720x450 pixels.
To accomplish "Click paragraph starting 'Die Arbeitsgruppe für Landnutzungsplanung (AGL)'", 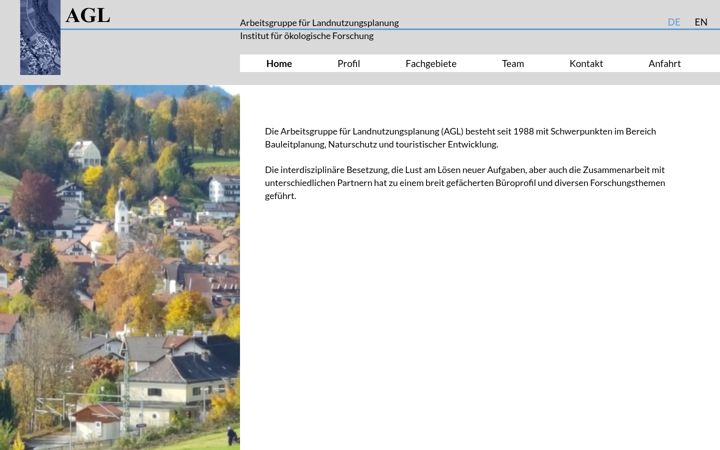I will (x=461, y=138).
